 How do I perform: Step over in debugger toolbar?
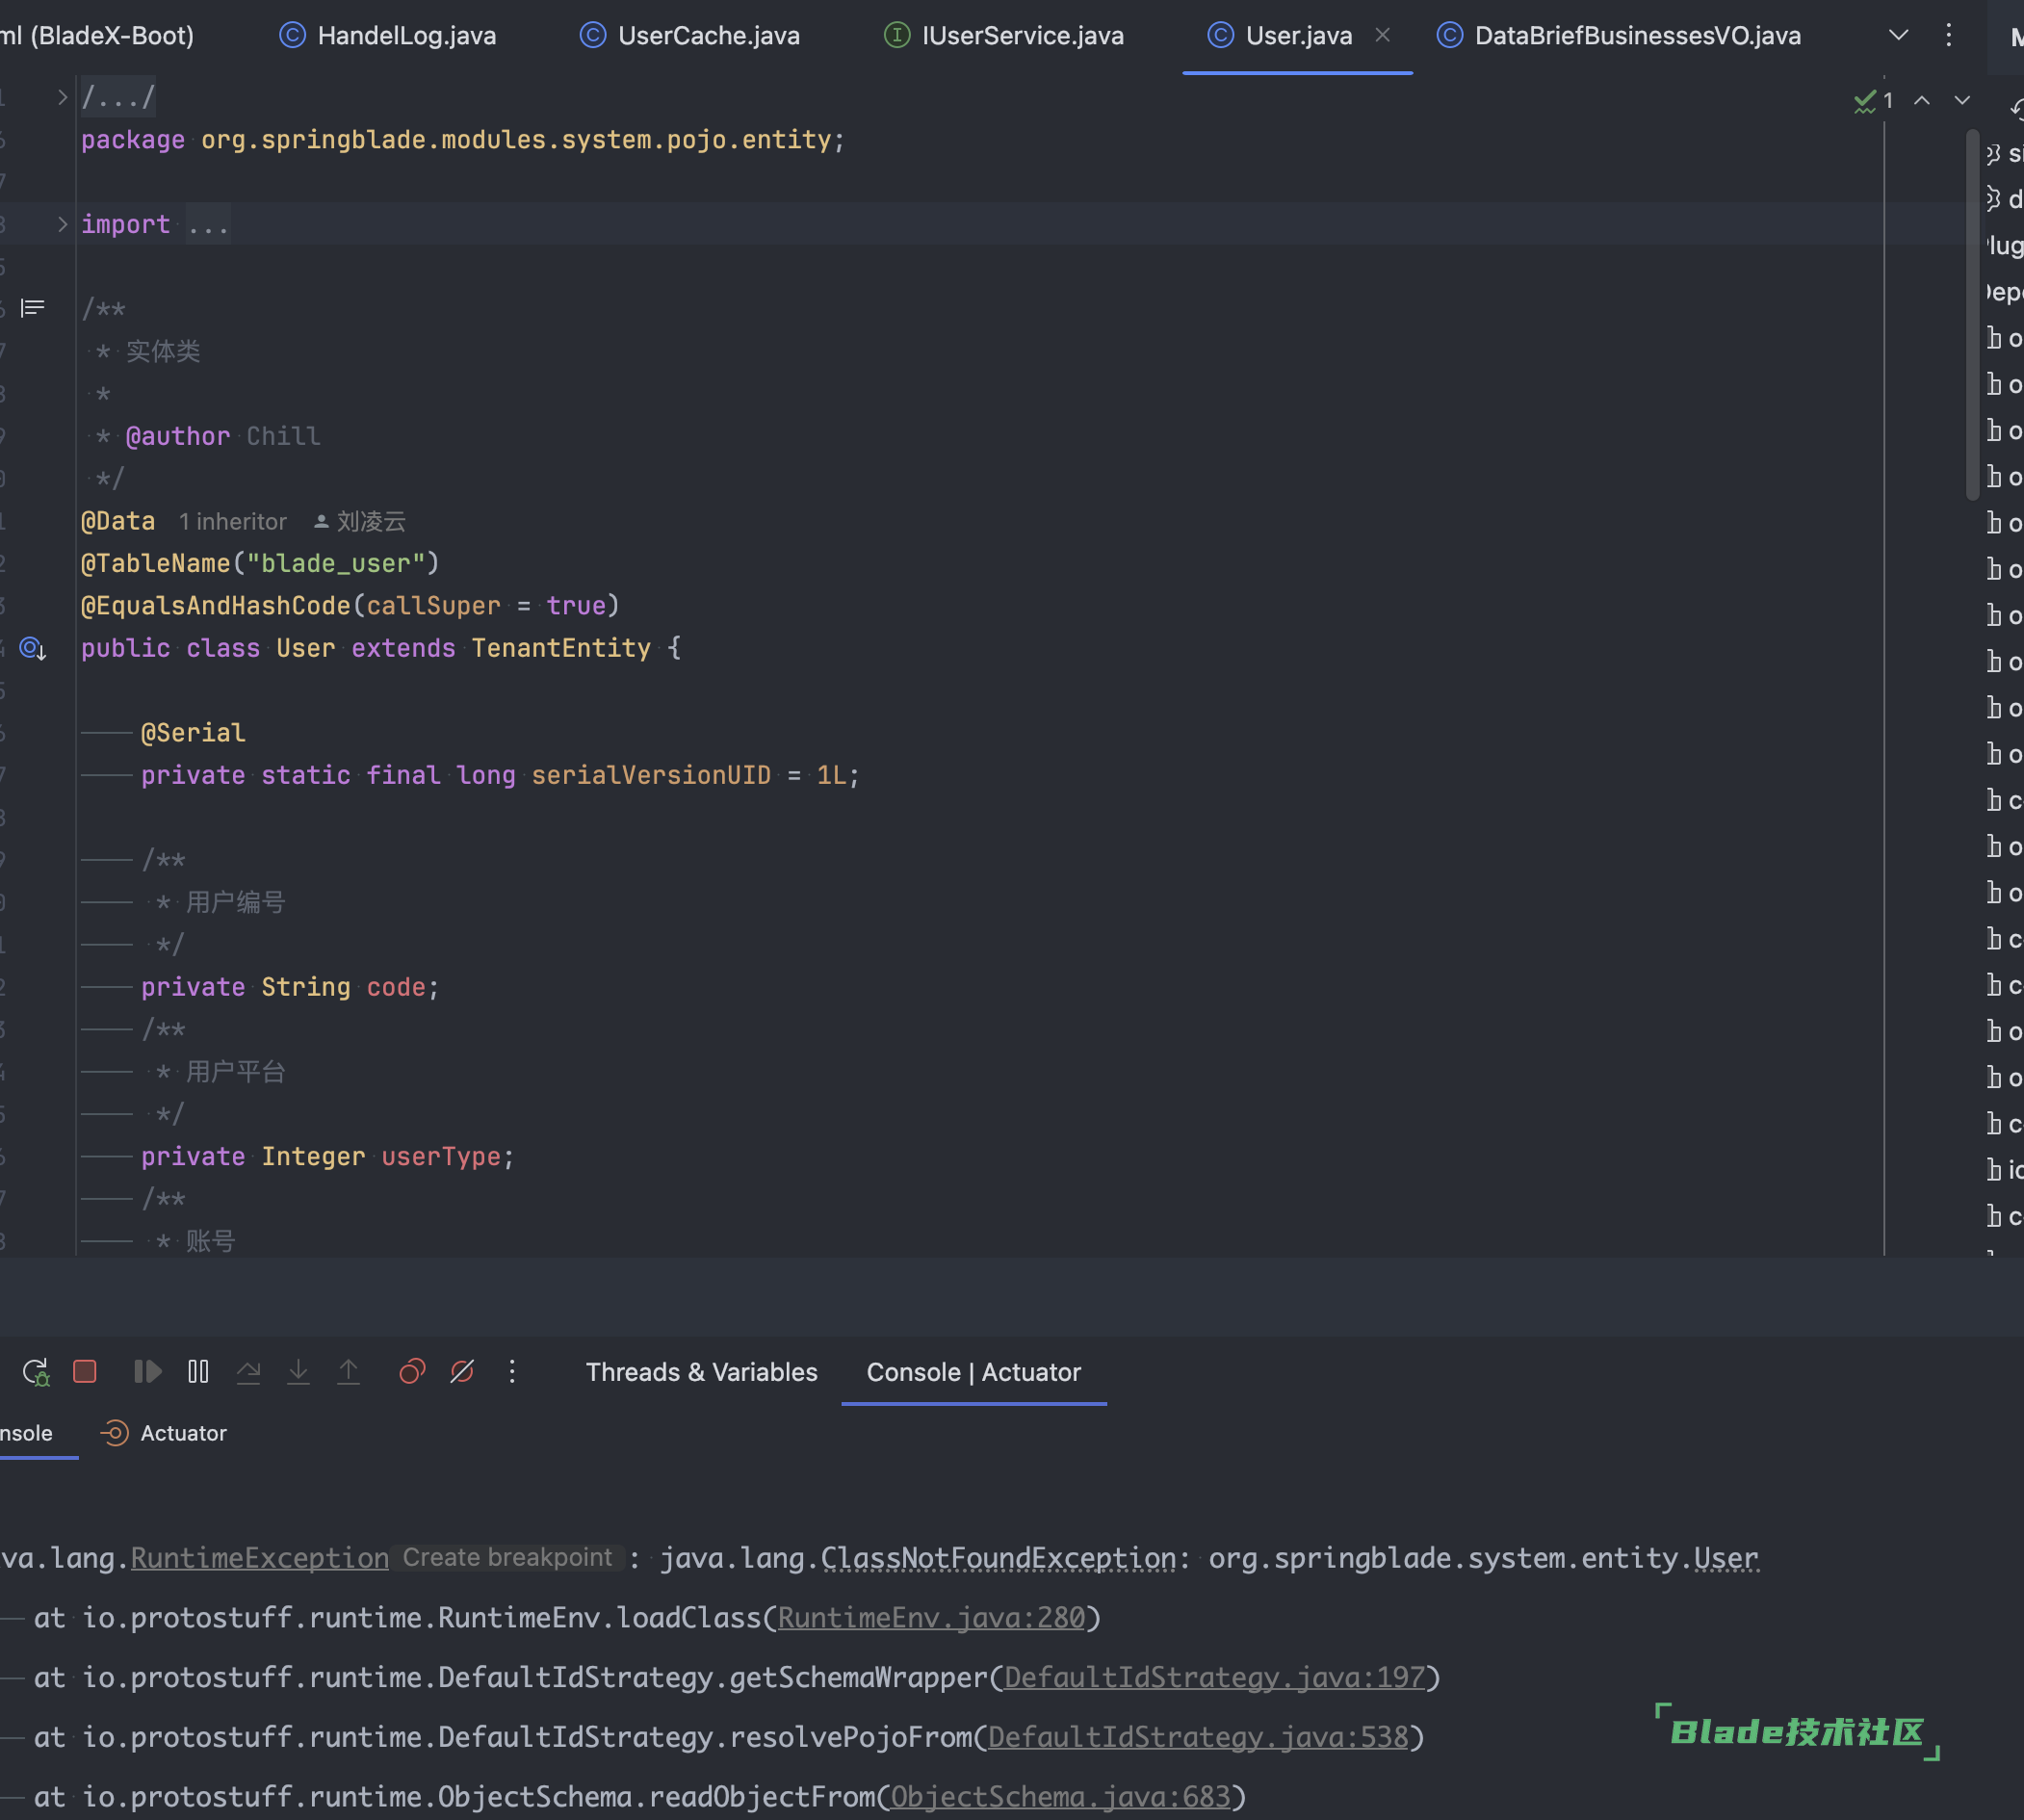[x=248, y=1371]
